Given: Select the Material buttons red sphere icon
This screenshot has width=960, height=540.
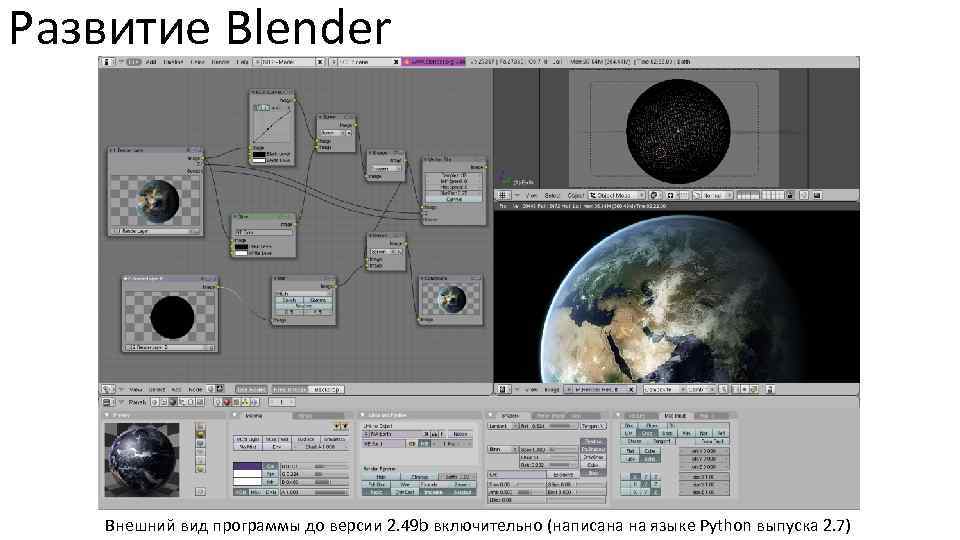Looking at the screenshot, I should point(227,402).
